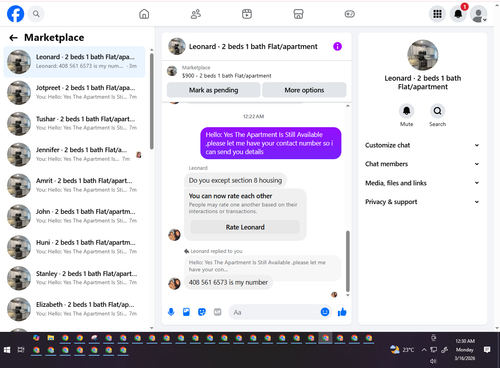Attach a file using the image icon
500x368 pixels.
coord(186,312)
